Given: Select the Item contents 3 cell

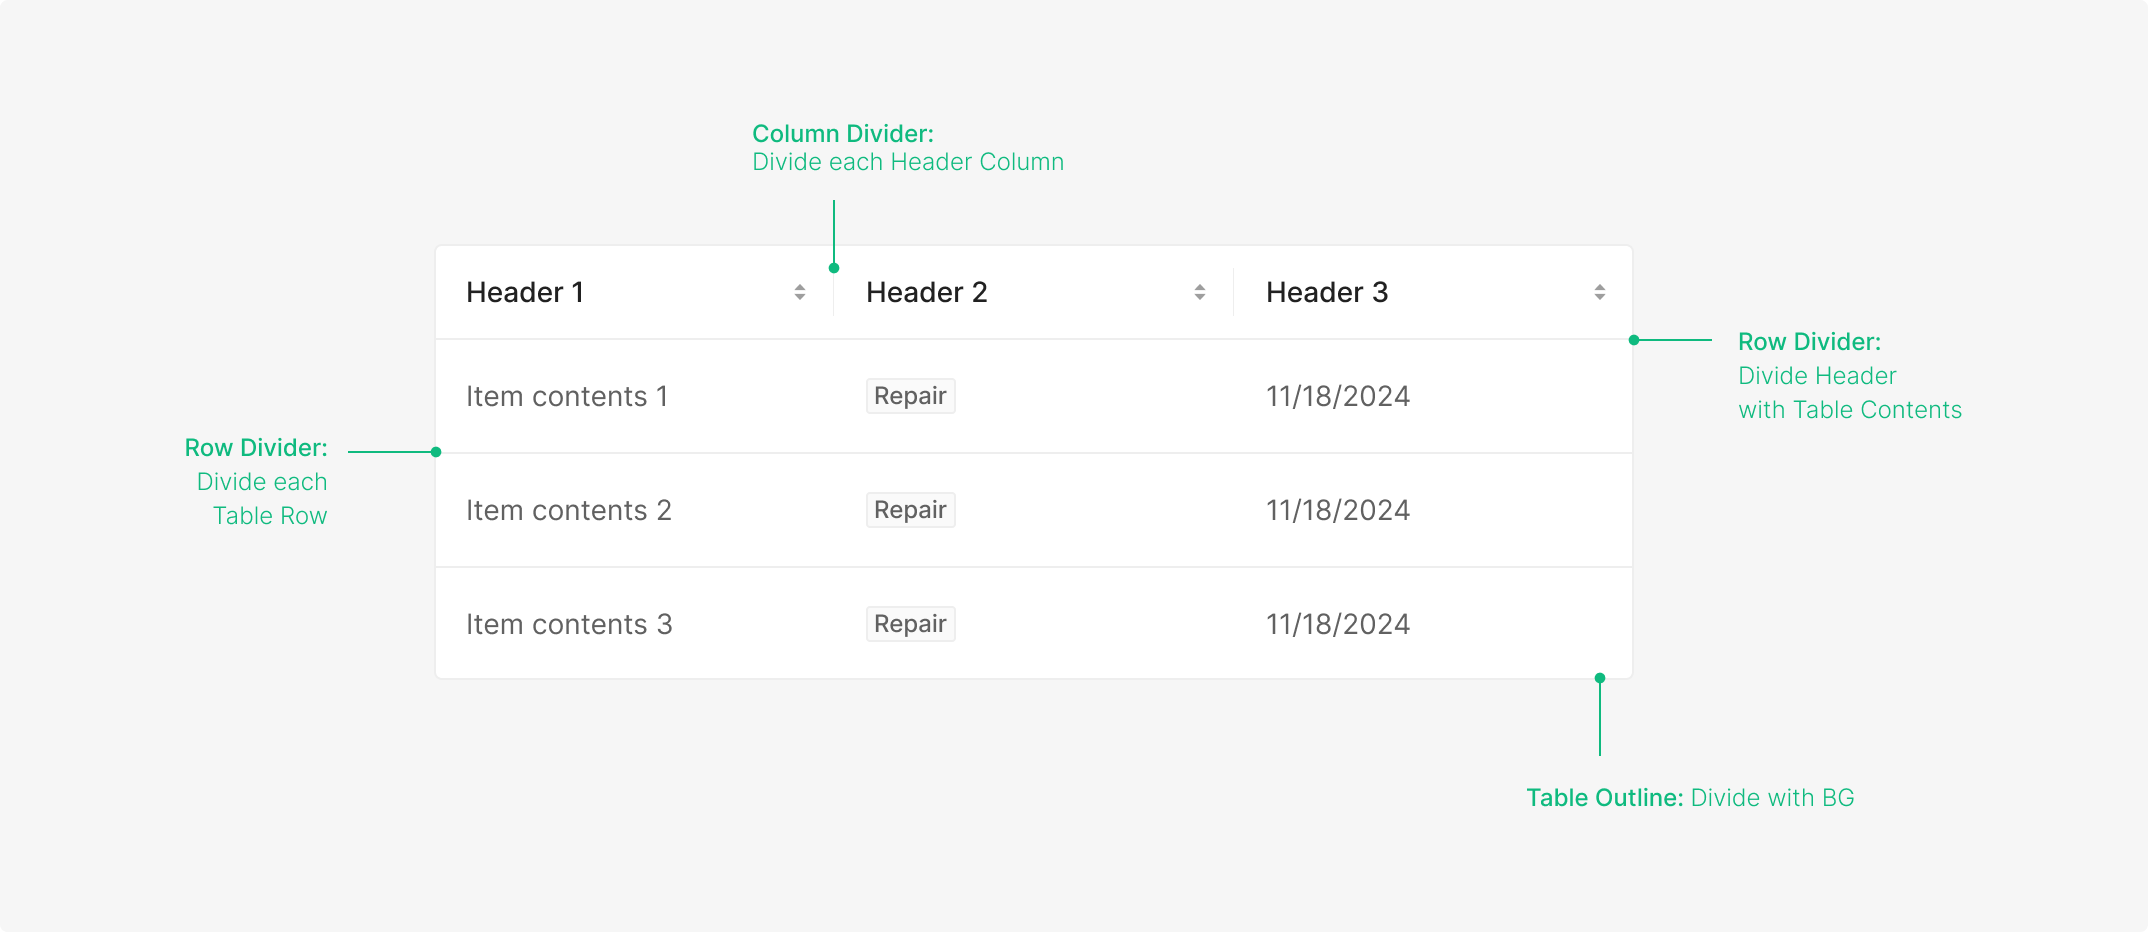Looking at the screenshot, I should 569,624.
